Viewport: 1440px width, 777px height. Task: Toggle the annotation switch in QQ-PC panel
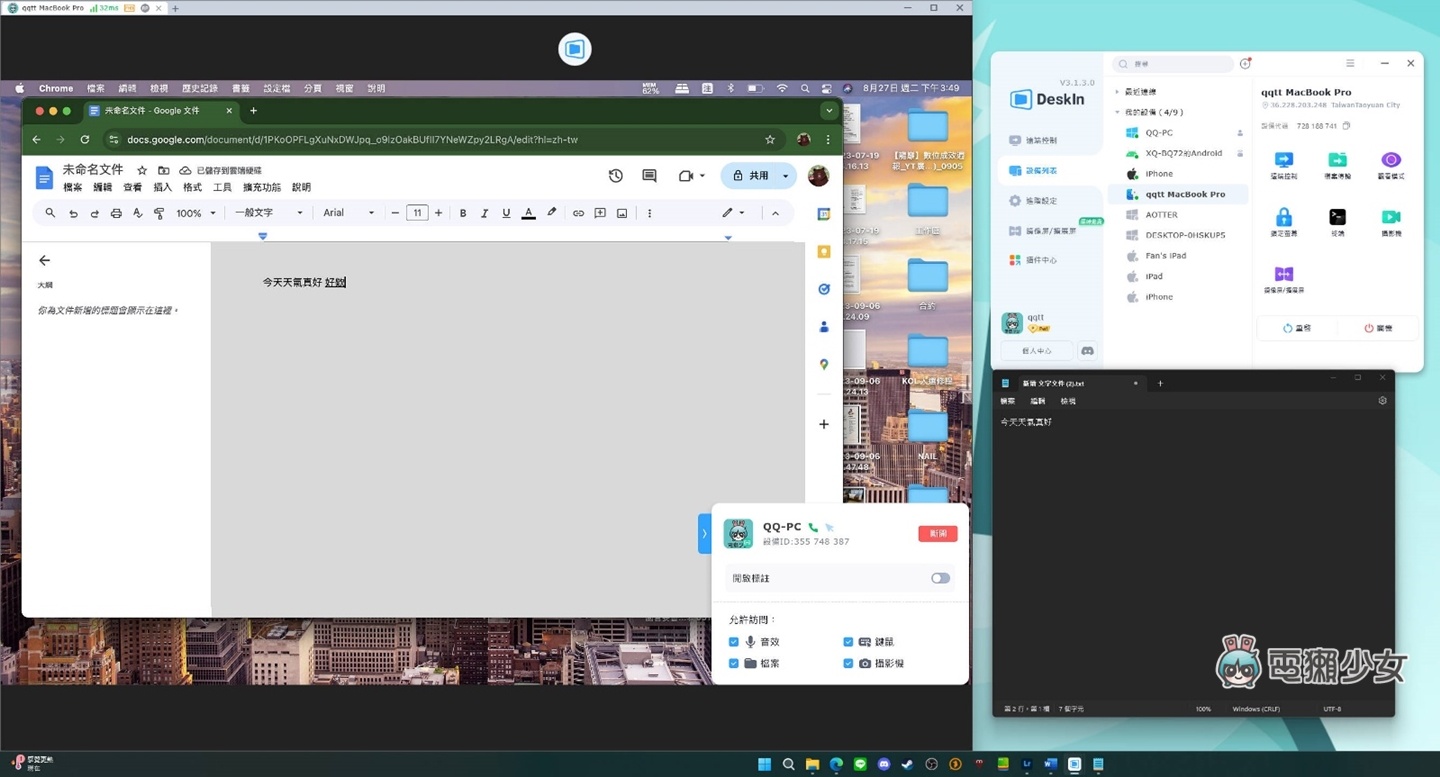[940, 578]
